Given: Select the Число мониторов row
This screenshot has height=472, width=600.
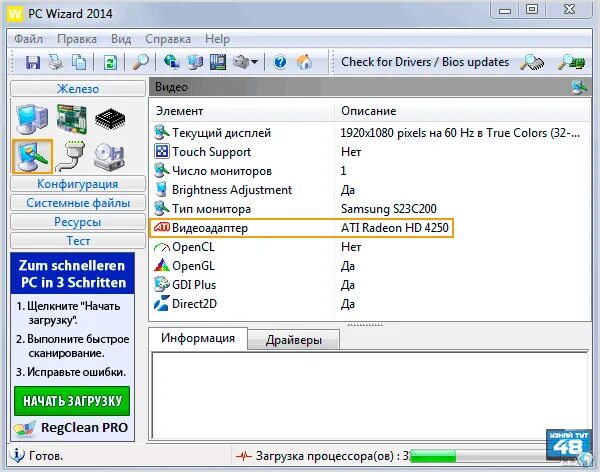Looking at the screenshot, I should point(370,171).
